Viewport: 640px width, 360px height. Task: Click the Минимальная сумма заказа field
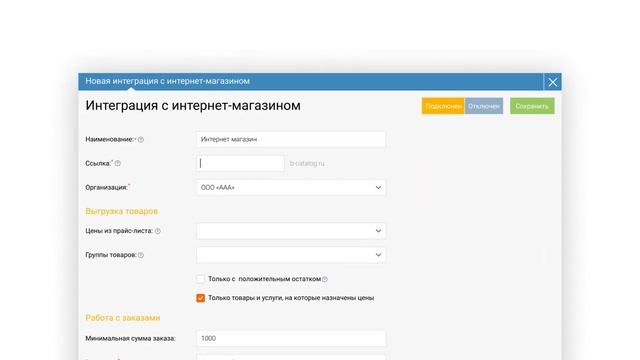[x=291, y=338]
